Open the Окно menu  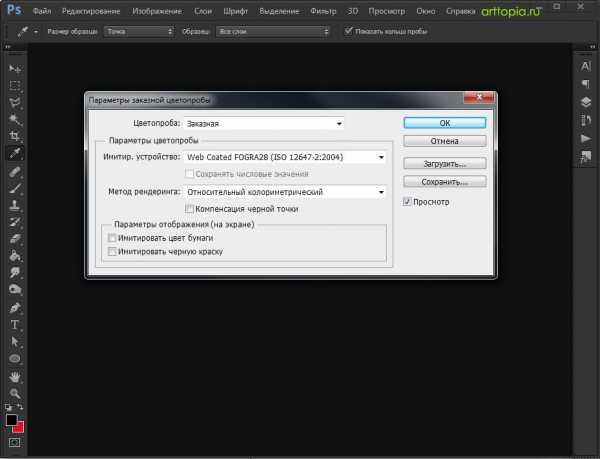pos(426,11)
